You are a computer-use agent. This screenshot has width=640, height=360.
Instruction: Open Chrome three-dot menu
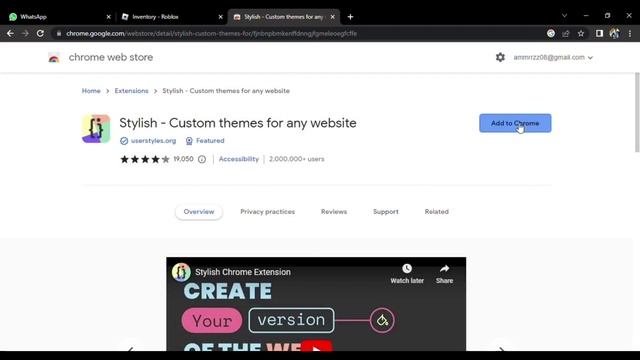pyautogui.click(x=630, y=33)
